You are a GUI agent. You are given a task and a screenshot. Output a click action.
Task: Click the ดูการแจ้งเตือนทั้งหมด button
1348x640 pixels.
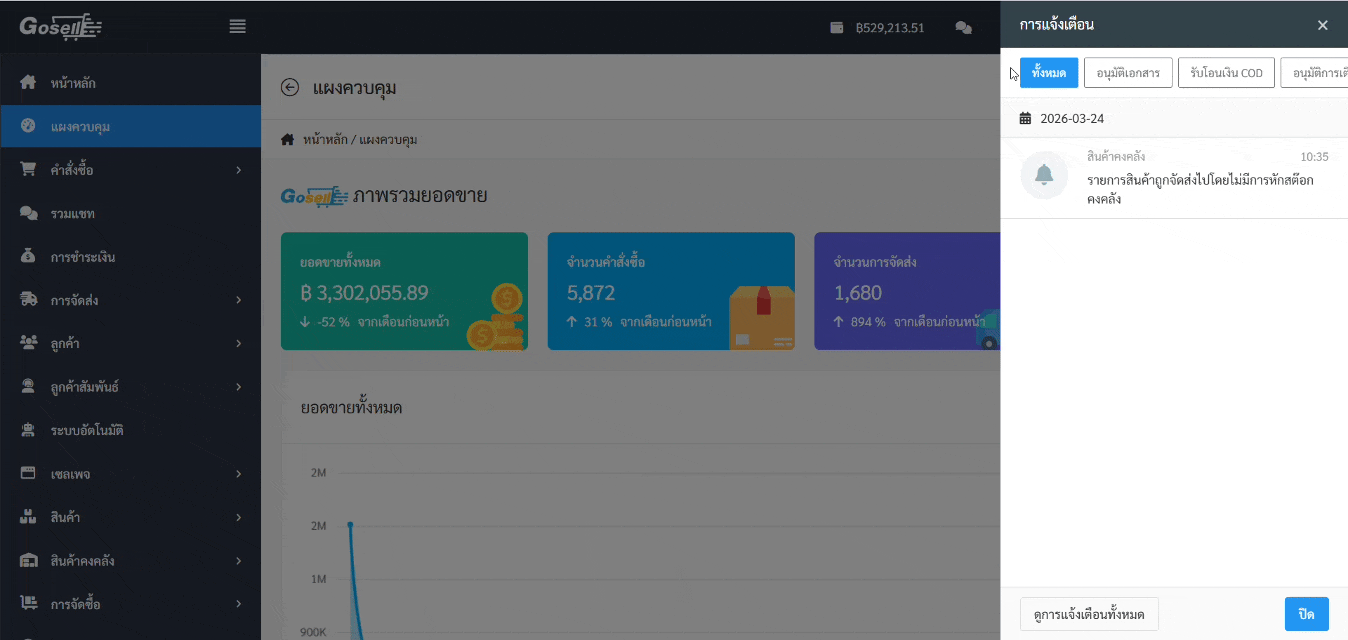click(1089, 614)
